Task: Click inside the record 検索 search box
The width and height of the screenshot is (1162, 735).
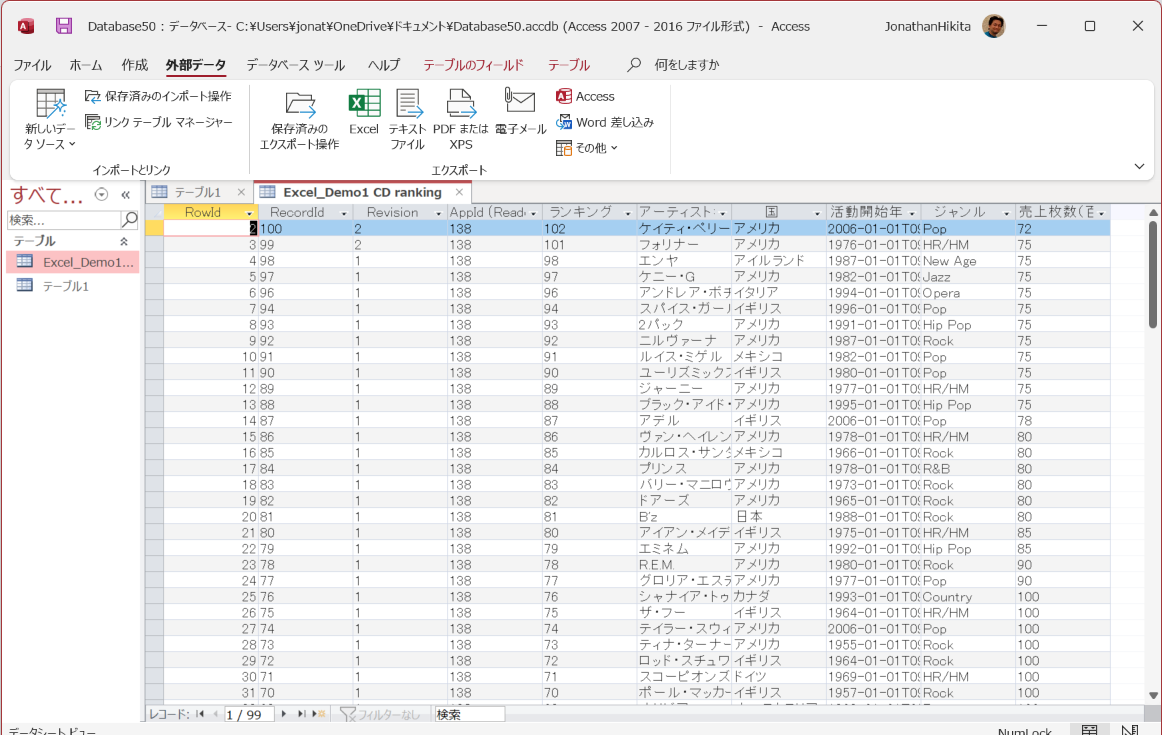Action: coord(468,713)
